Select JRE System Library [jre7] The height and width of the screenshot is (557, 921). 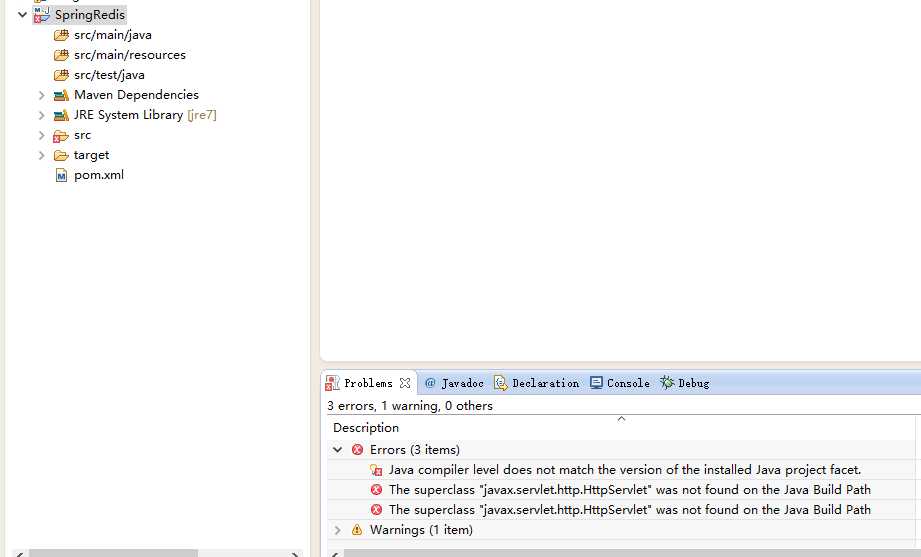pos(145,115)
